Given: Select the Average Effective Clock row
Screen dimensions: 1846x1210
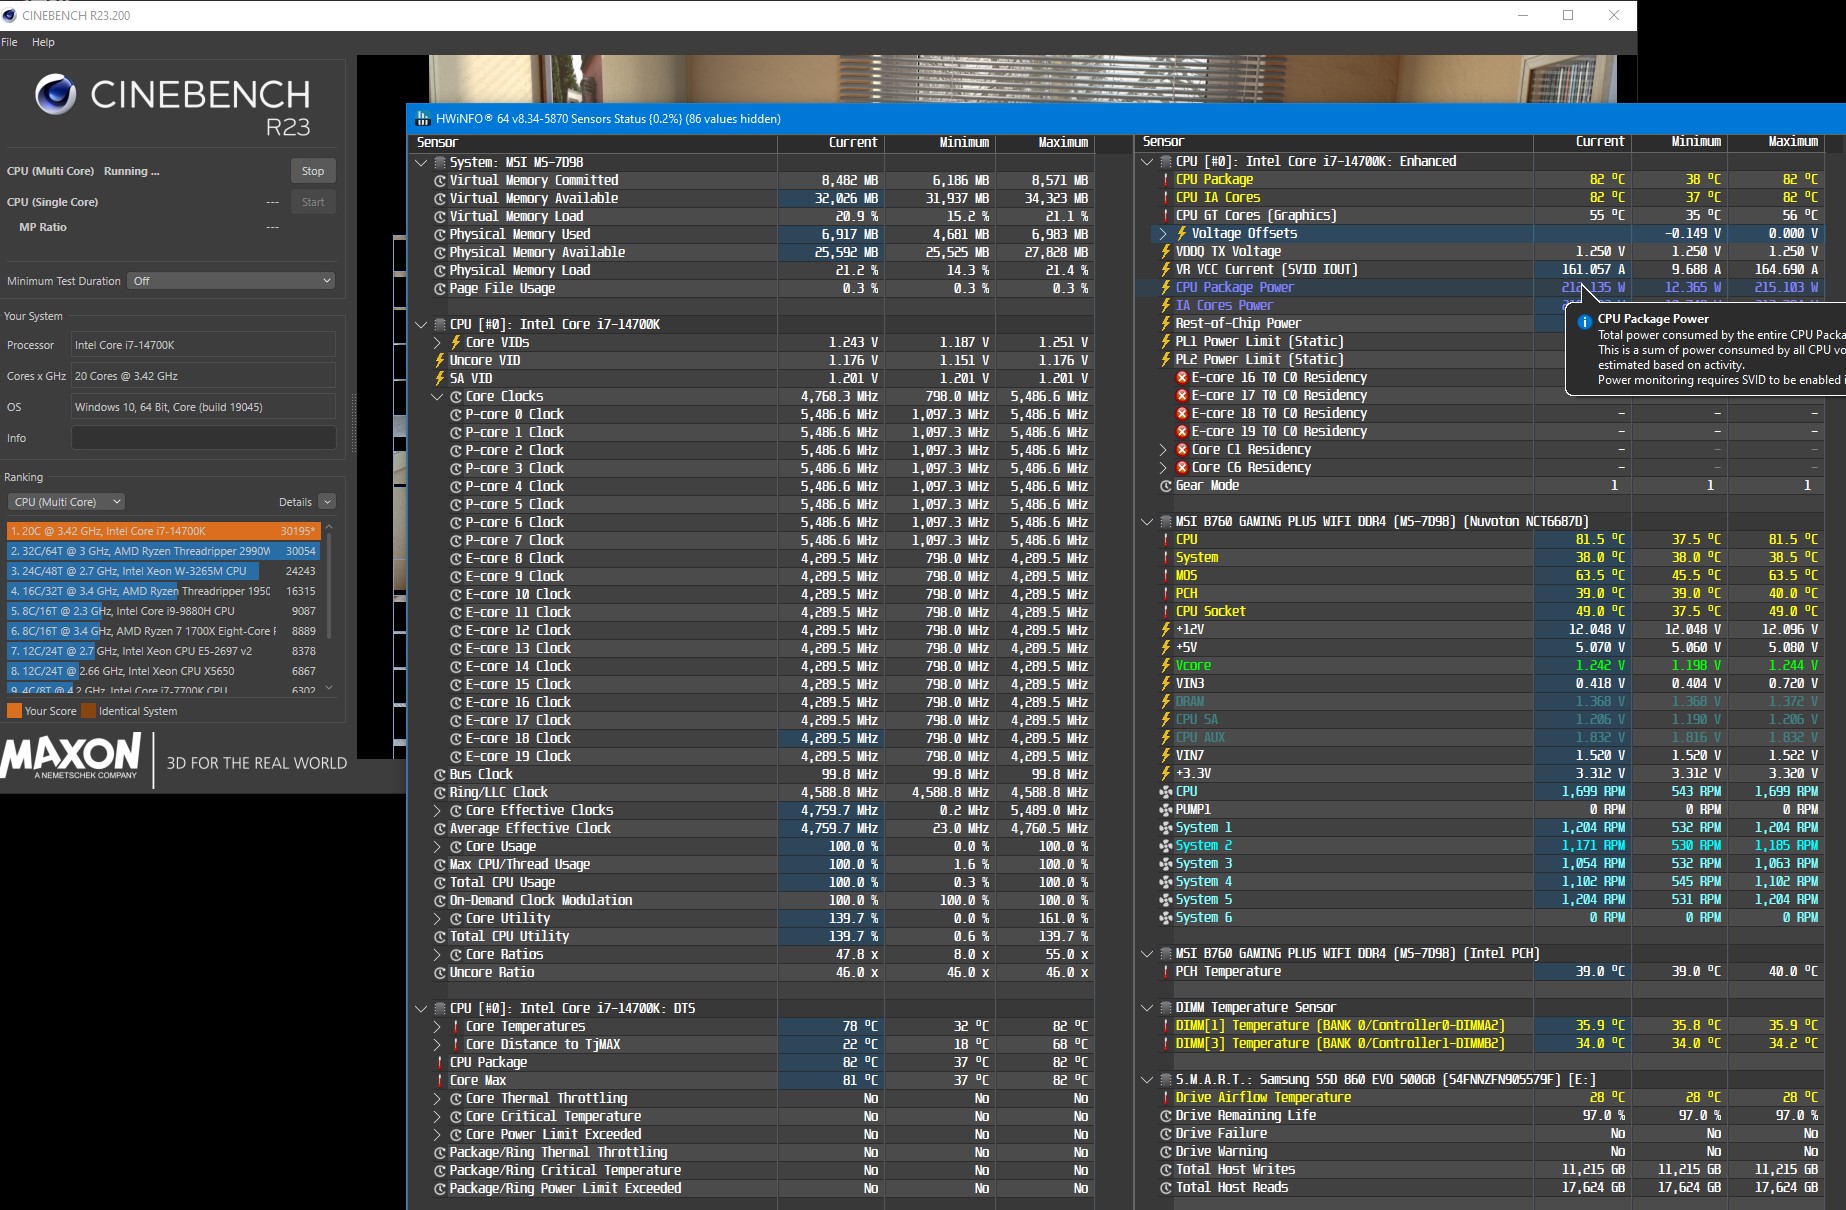Looking at the screenshot, I should [752, 829].
